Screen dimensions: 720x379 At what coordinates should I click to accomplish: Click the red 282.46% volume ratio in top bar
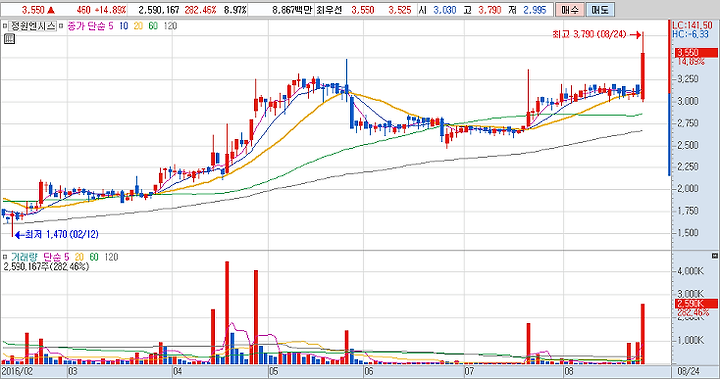[x=200, y=10]
